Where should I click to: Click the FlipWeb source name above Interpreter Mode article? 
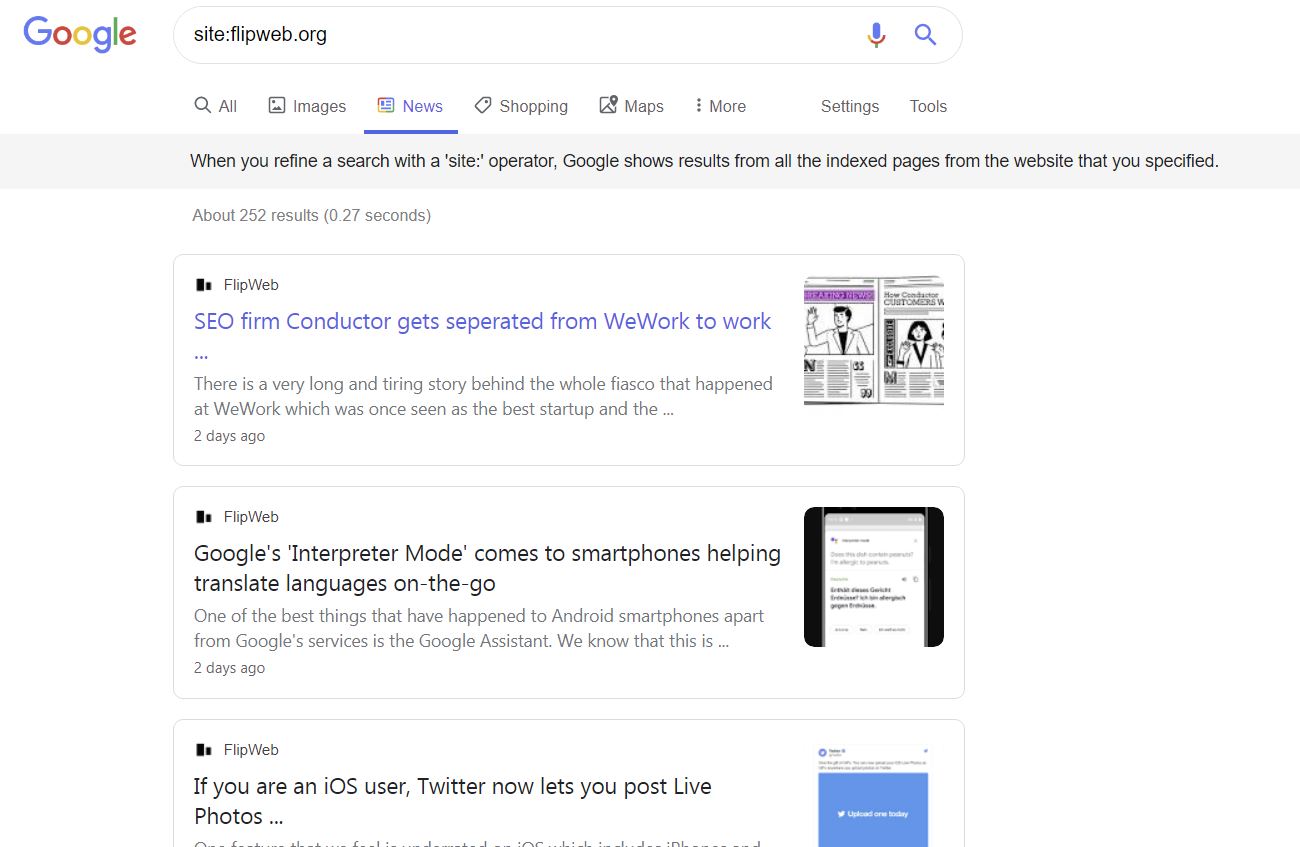(x=251, y=517)
